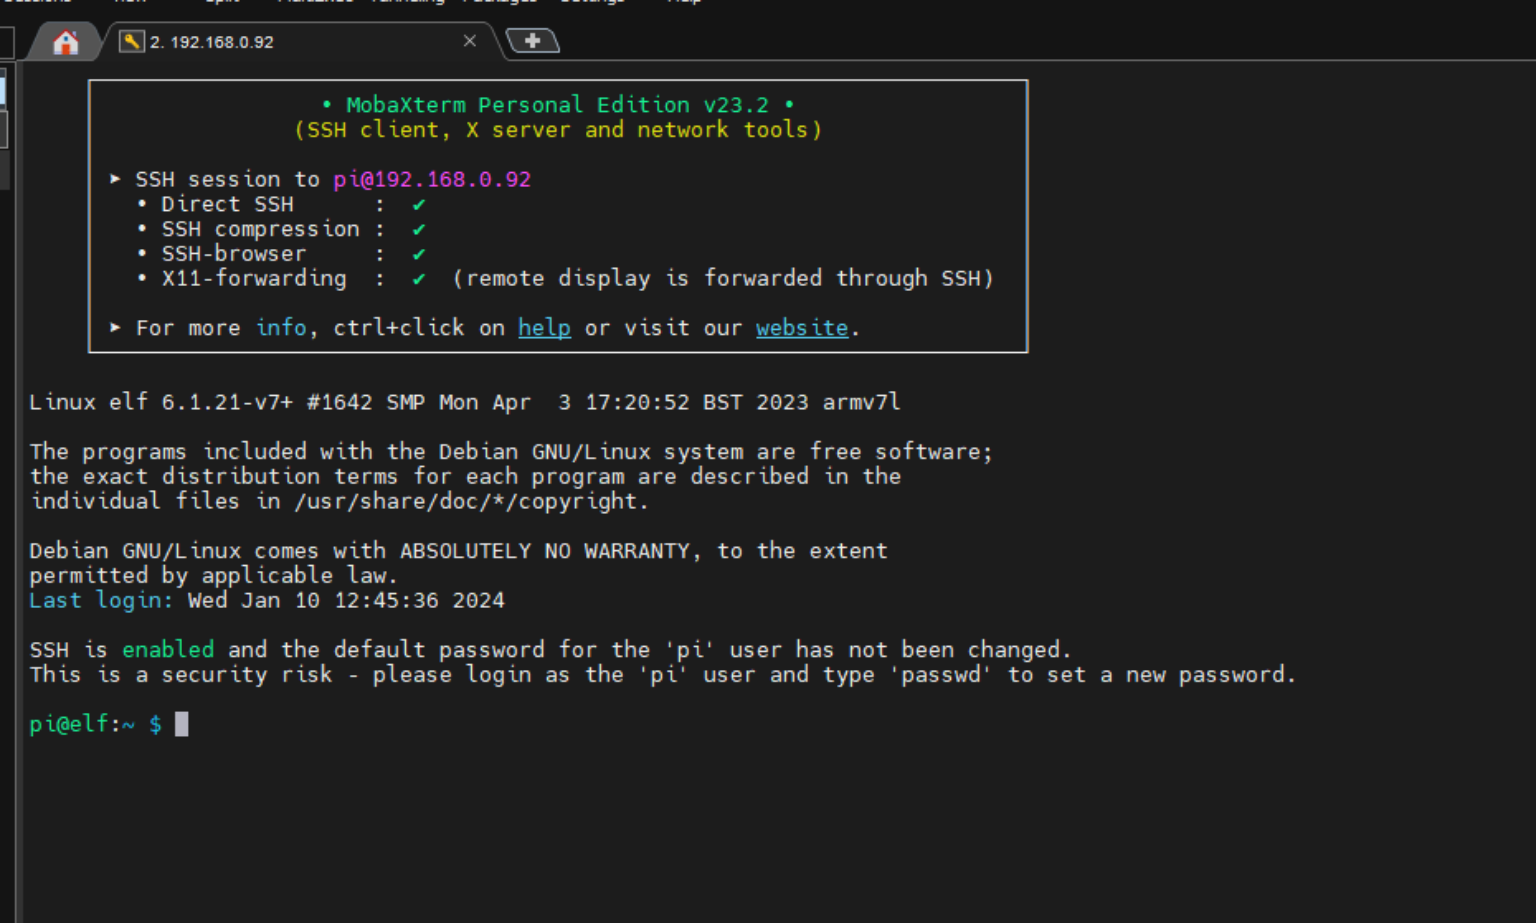Close the 192.168.0.92 session tab

469,41
